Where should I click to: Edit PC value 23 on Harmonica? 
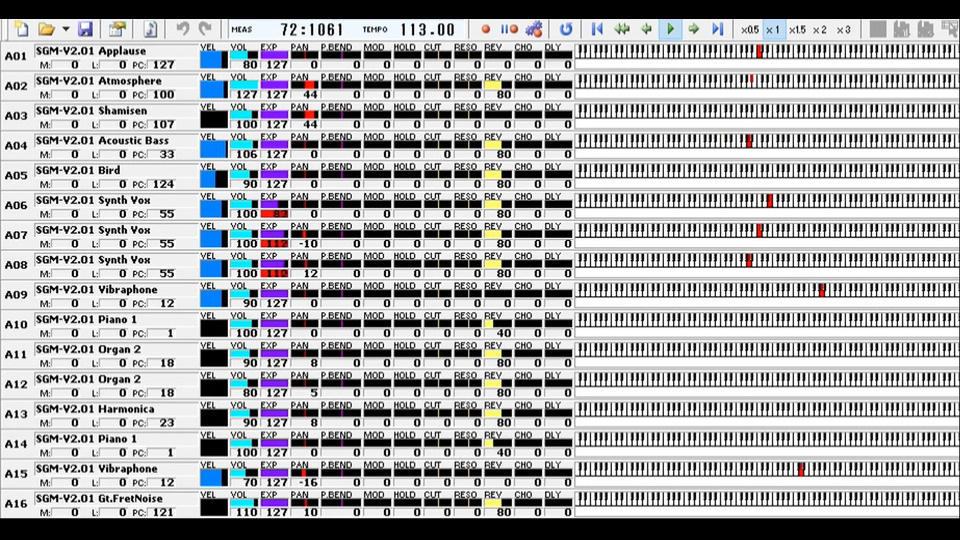[162, 422]
